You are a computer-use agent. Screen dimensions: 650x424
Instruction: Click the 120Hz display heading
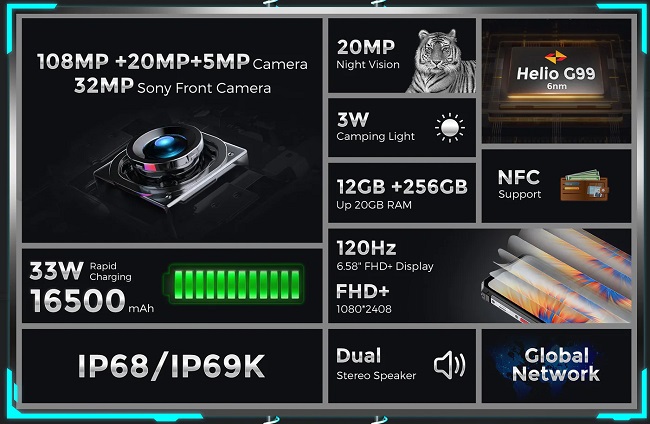tap(366, 248)
